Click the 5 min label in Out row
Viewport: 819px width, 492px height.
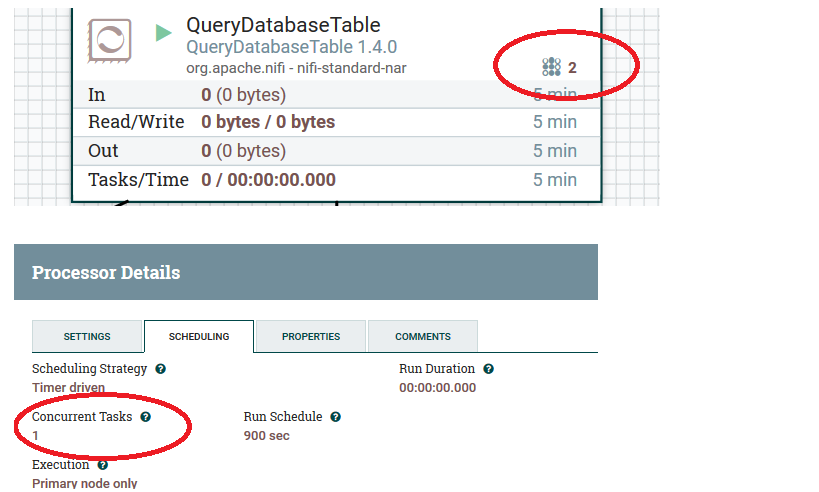[x=555, y=150]
